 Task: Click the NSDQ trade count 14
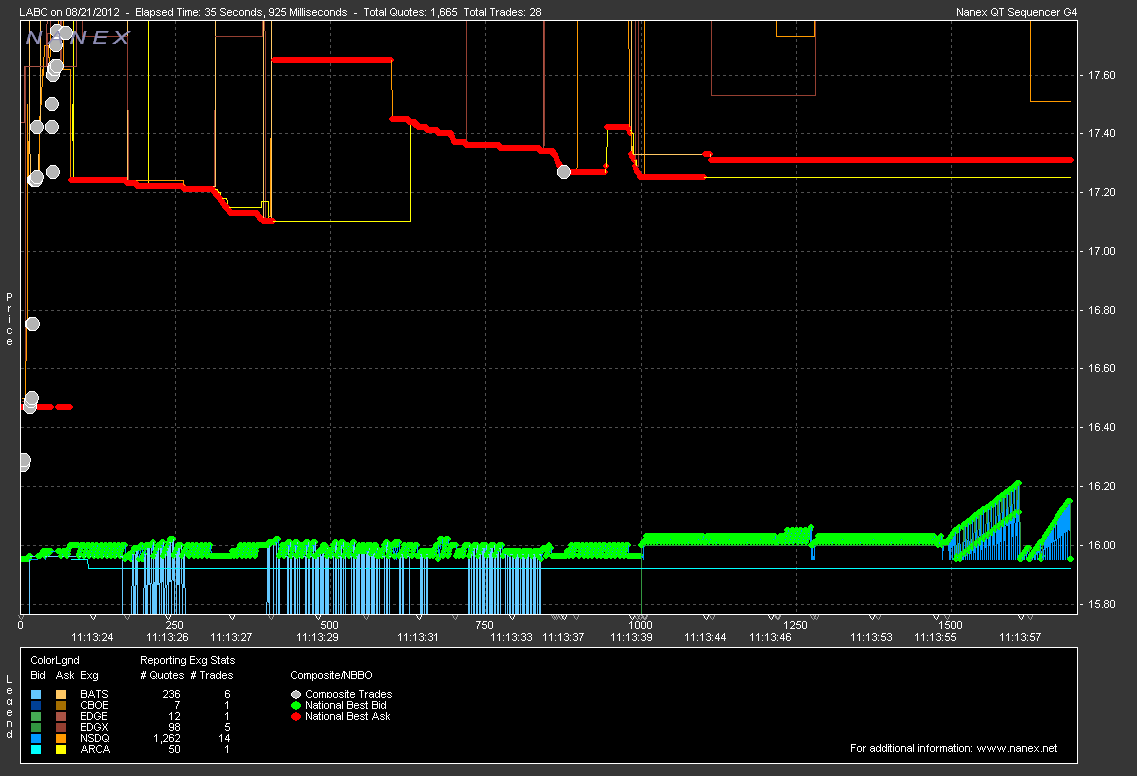pos(224,738)
